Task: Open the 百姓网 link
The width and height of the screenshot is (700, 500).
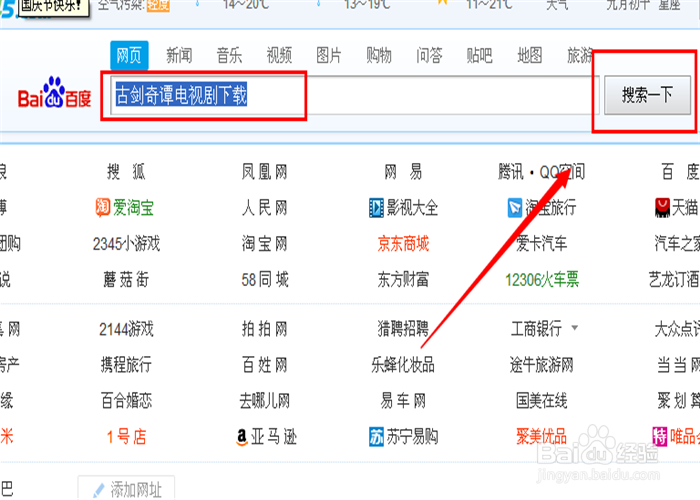Action: 265,365
